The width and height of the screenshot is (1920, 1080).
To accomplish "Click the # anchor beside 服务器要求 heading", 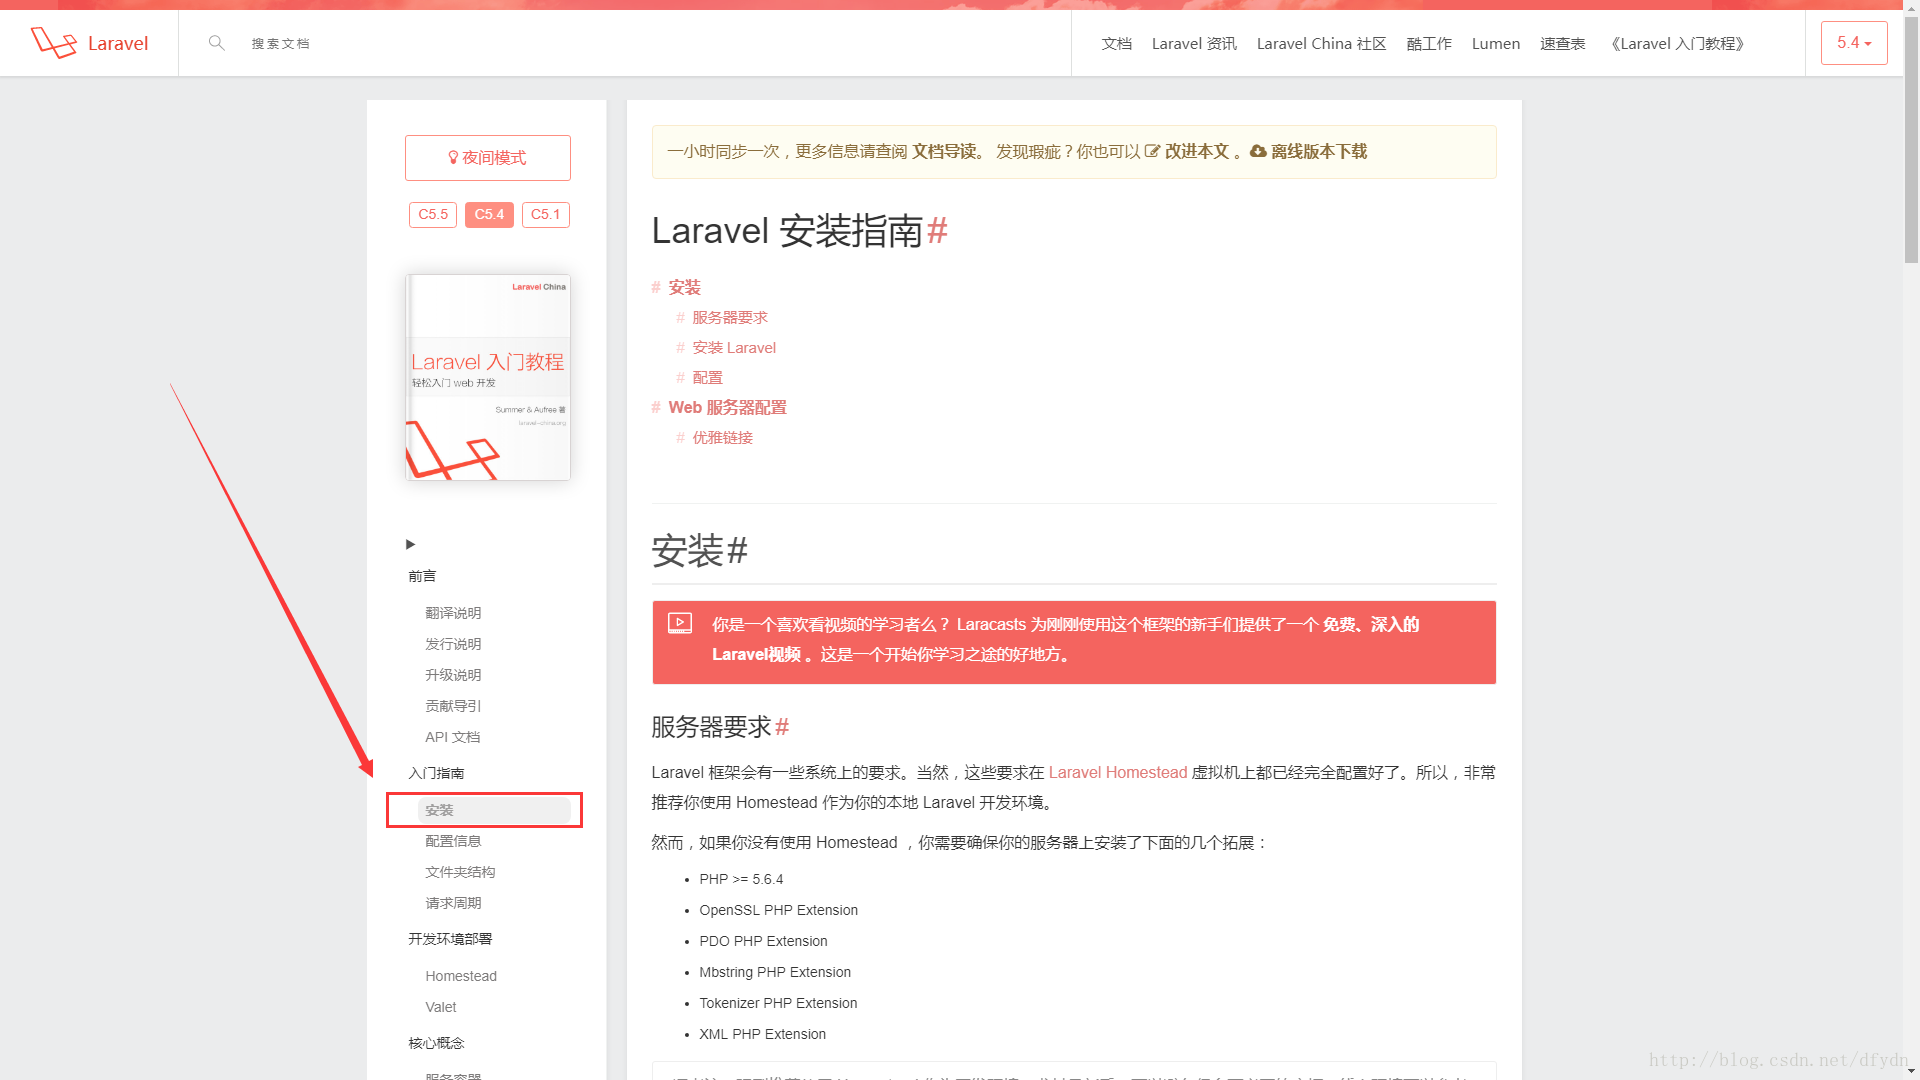I will (782, 727).
